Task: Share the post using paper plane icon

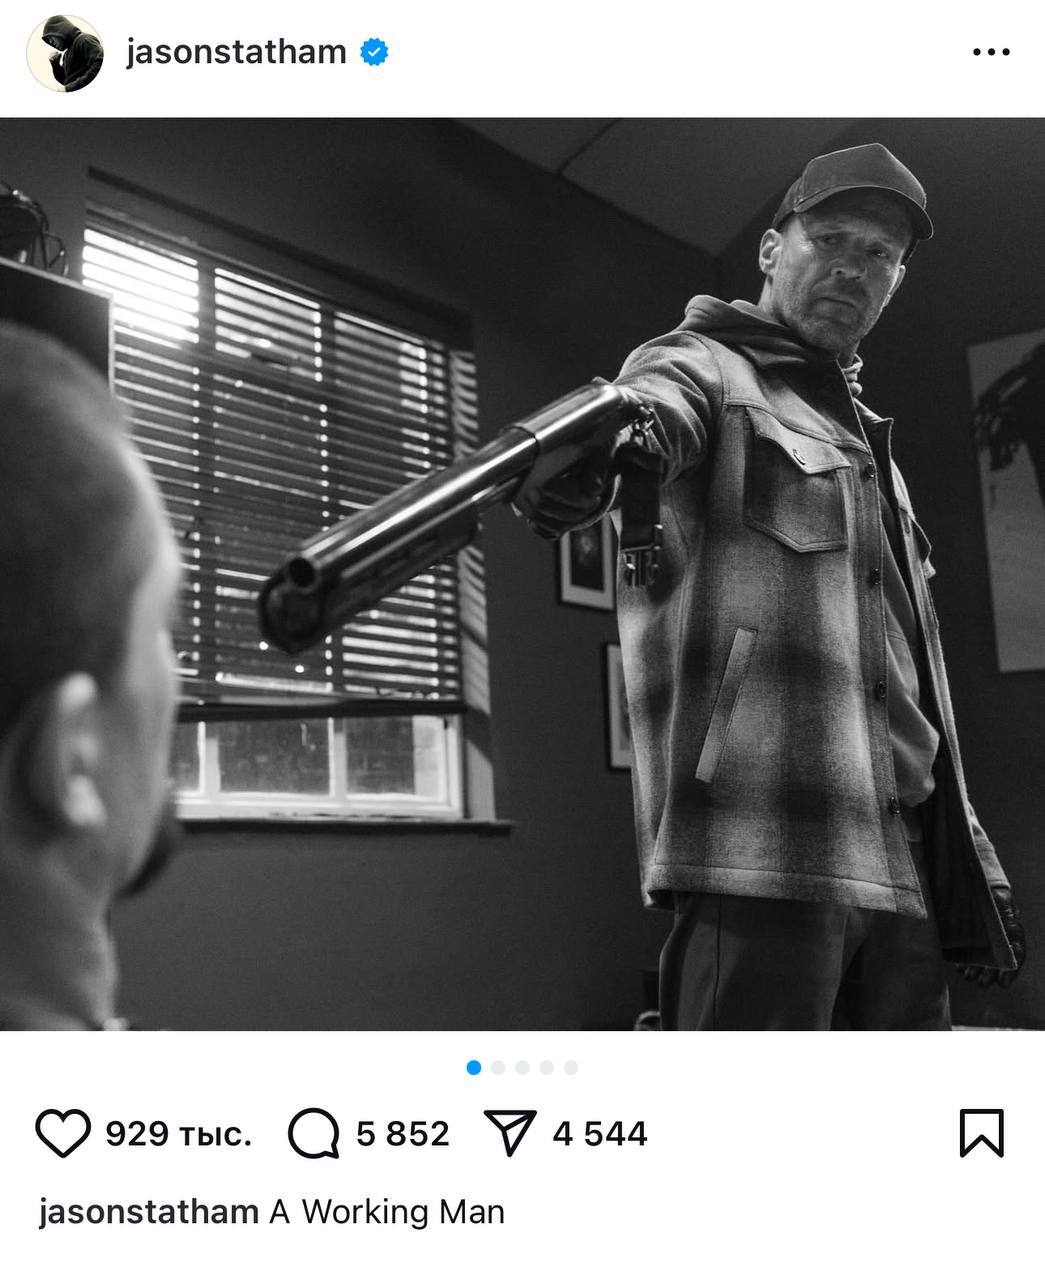Action: pos(510,1133)
